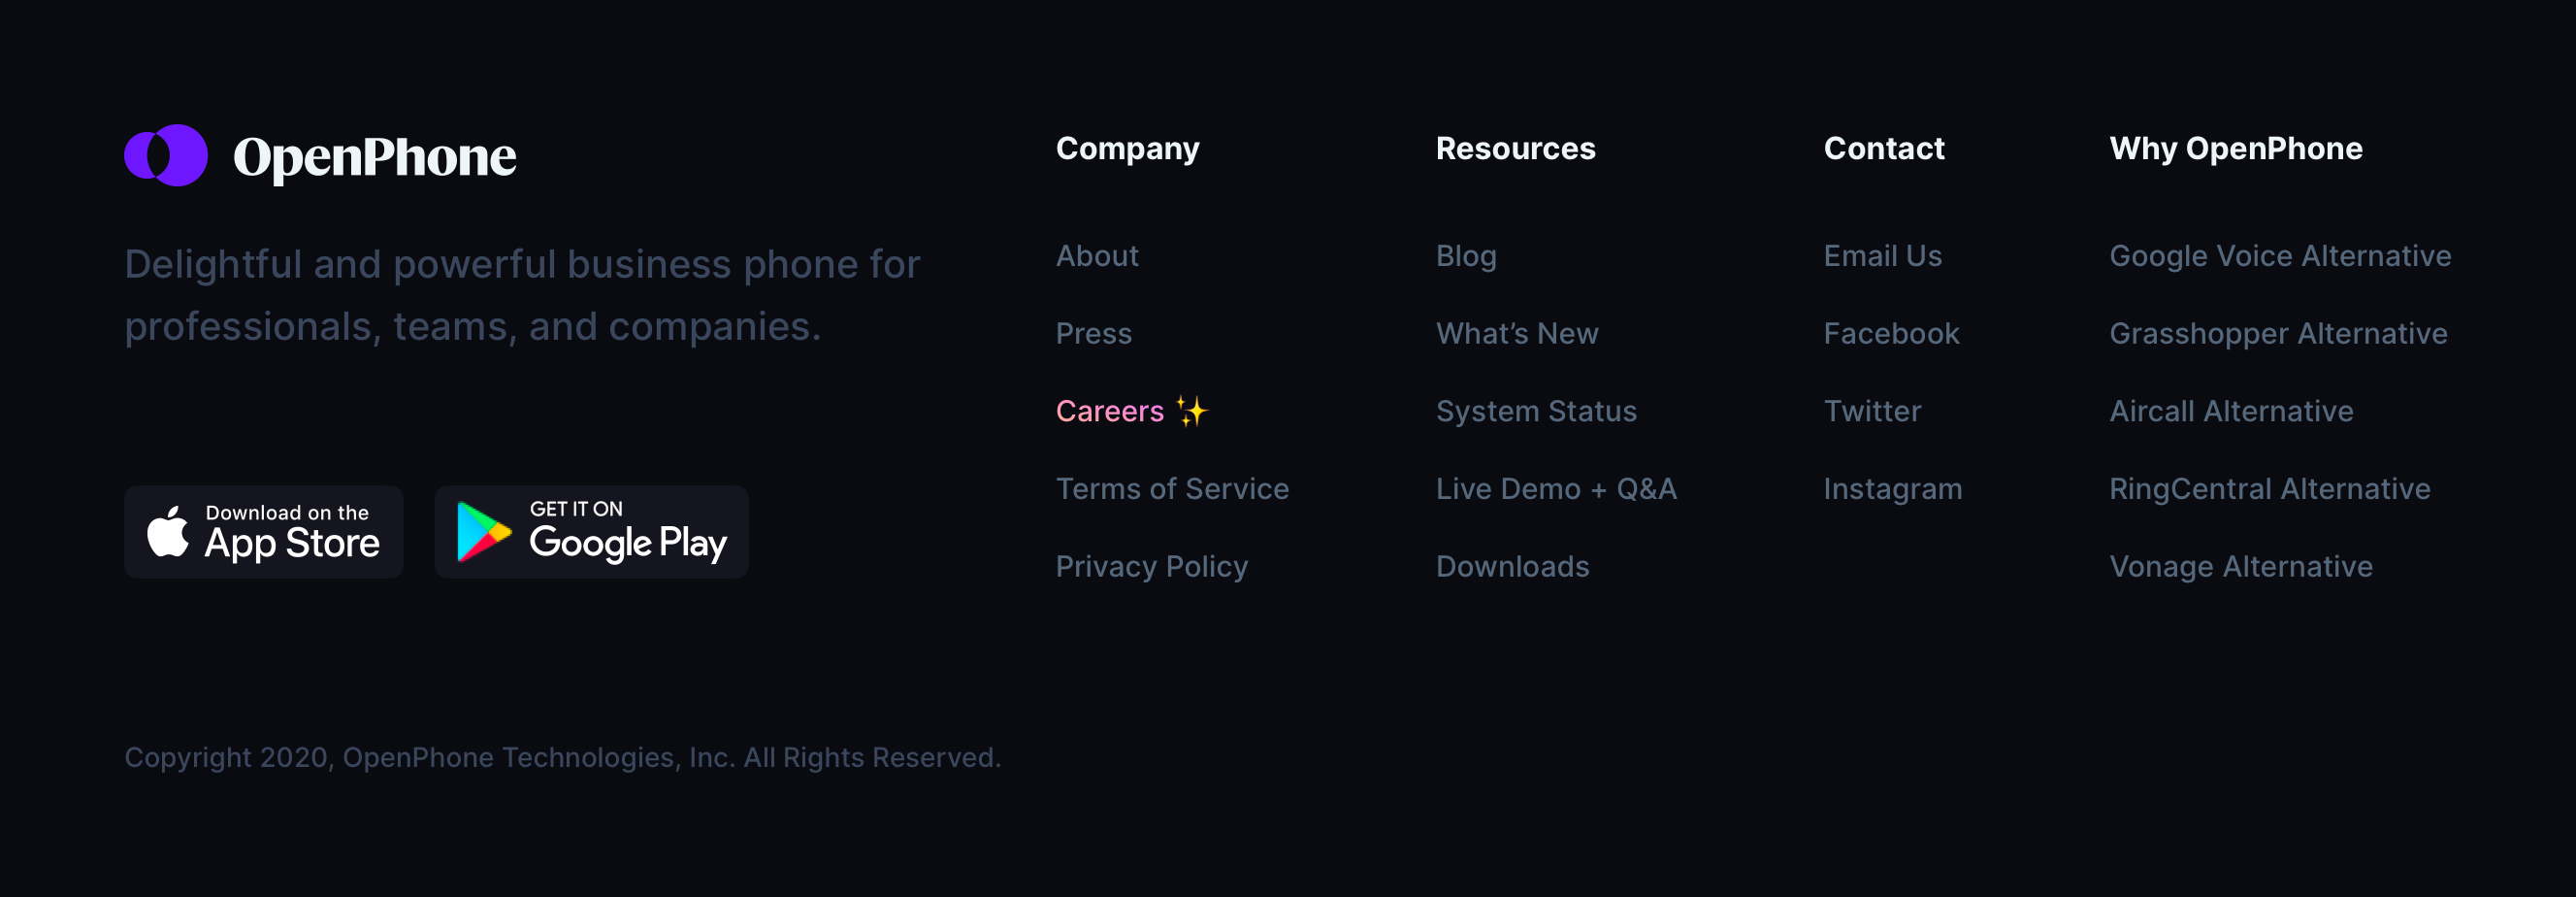Check the What's New link
The image size is (2576, 897).
(x=1516, y=334)
